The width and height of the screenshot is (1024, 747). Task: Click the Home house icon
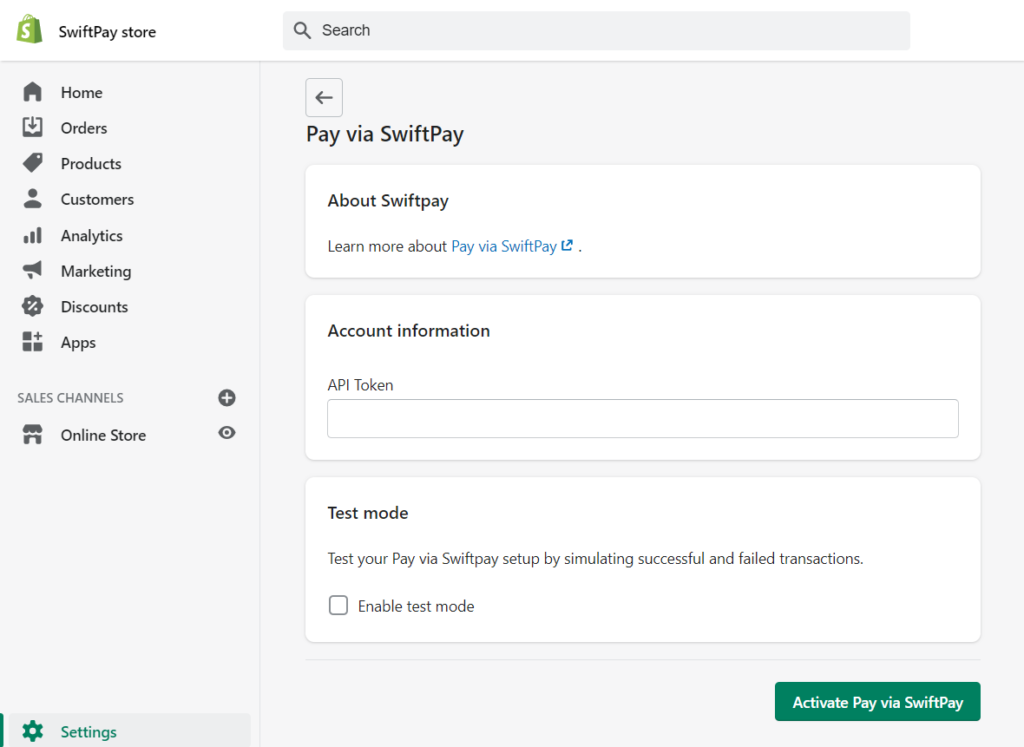32,92
